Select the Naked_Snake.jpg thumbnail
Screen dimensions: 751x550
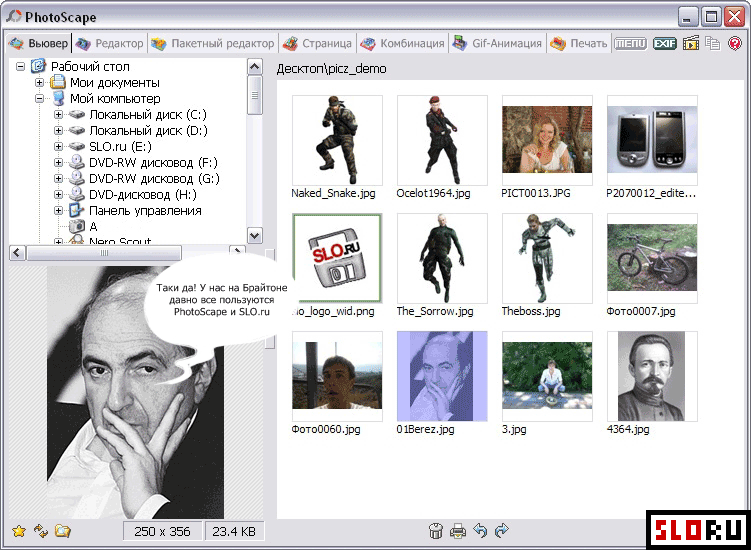point(337,140)
